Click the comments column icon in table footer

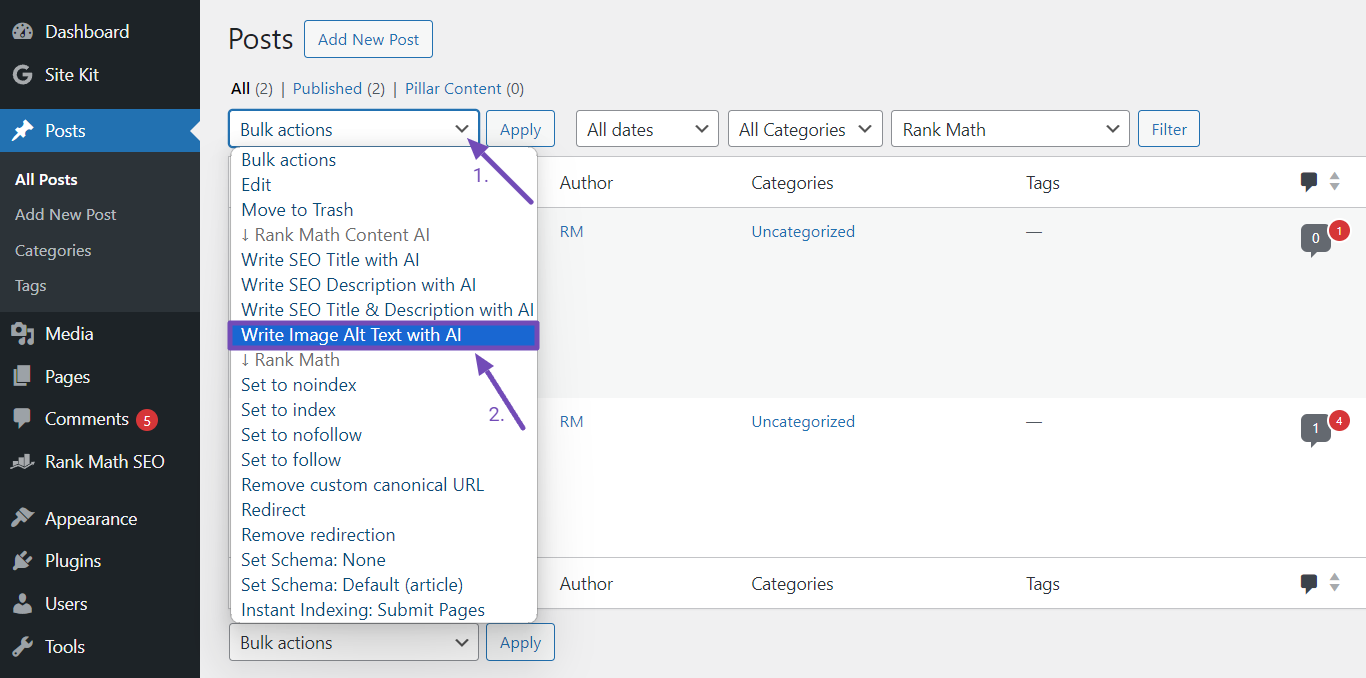tap(1309, 584)
